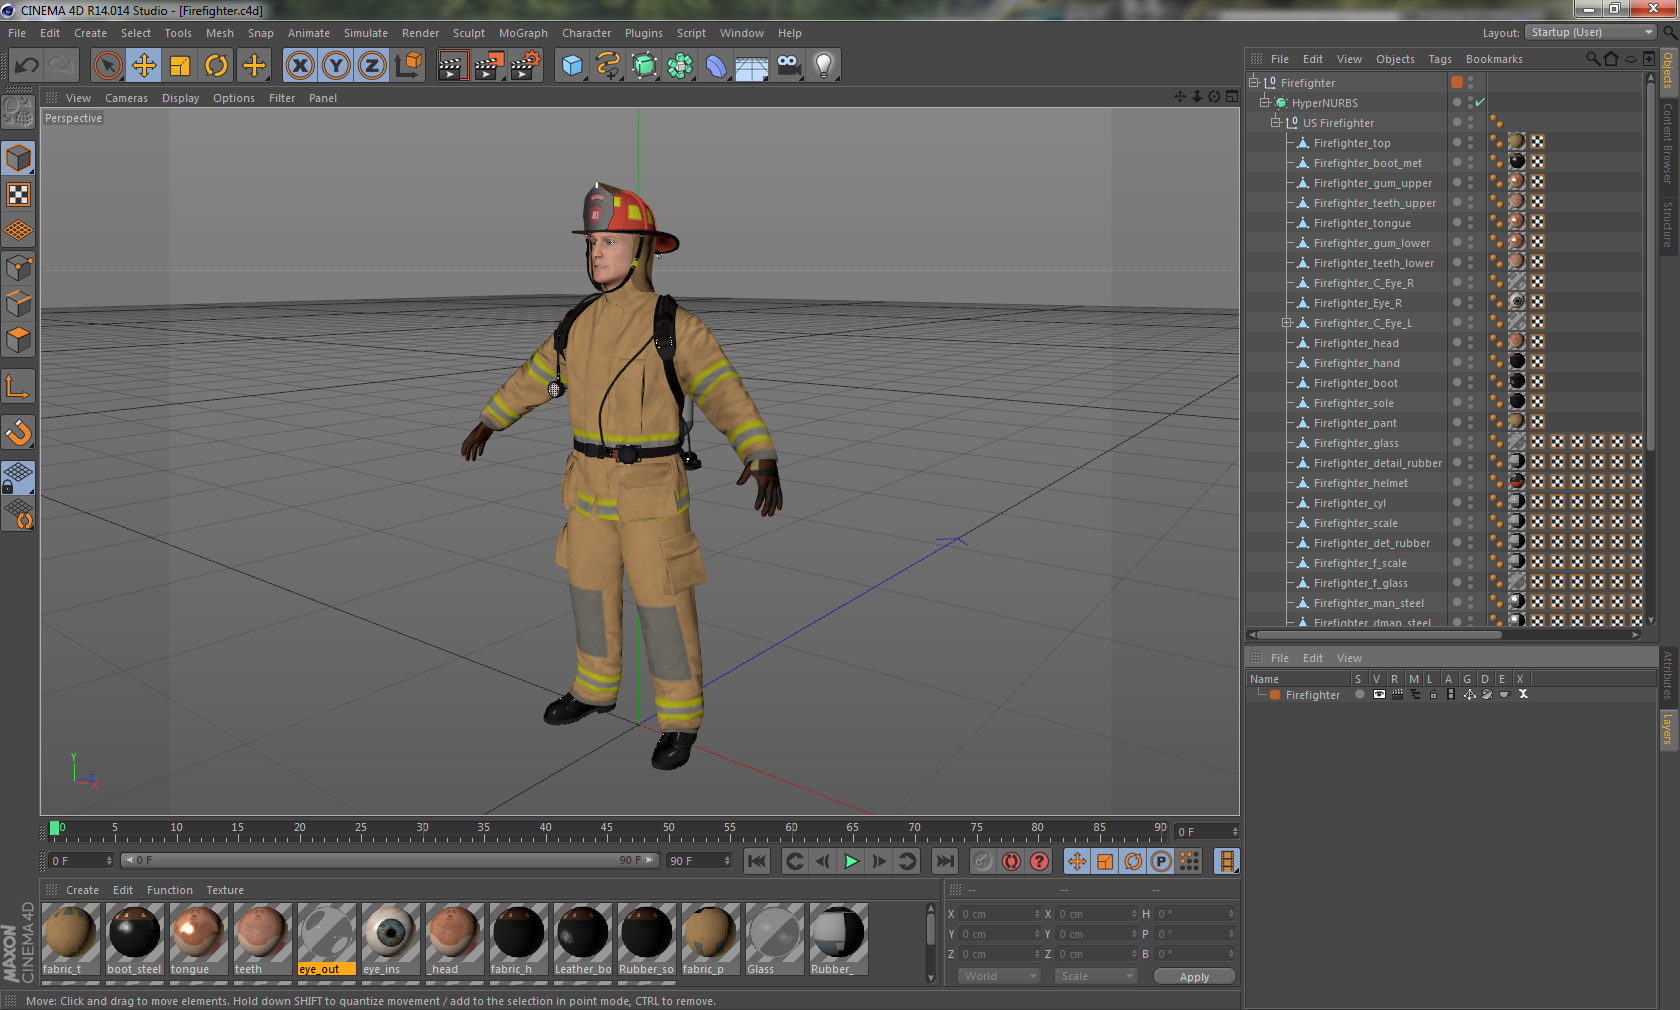Click the Undo arrow icon
The height and width of the screenshot is (1010, 1680).
pyautogui.click(x=26, y=66)
